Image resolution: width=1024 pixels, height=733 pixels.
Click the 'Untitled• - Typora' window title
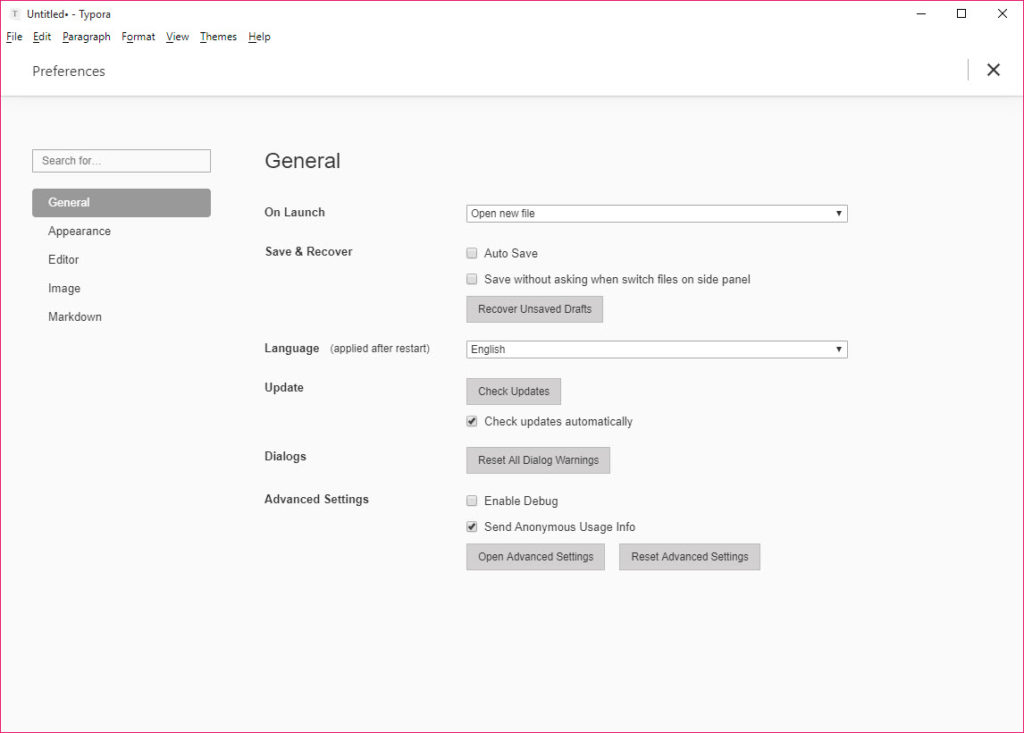[69, 14]
